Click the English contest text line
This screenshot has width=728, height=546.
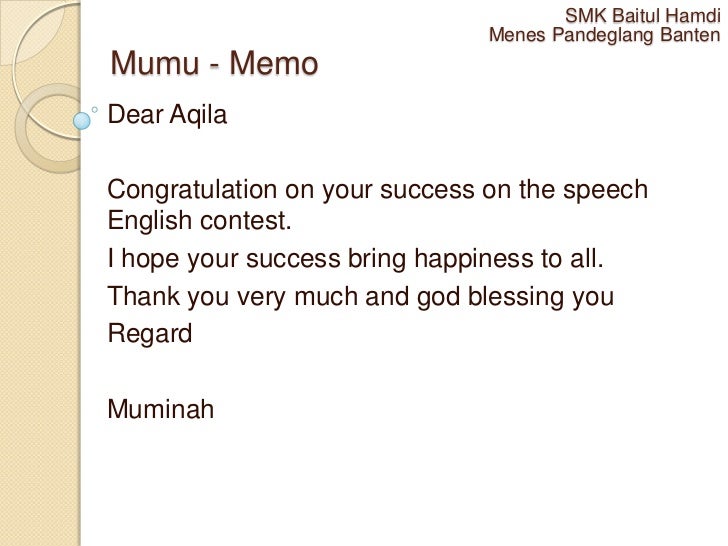click(x=199, y=220)
